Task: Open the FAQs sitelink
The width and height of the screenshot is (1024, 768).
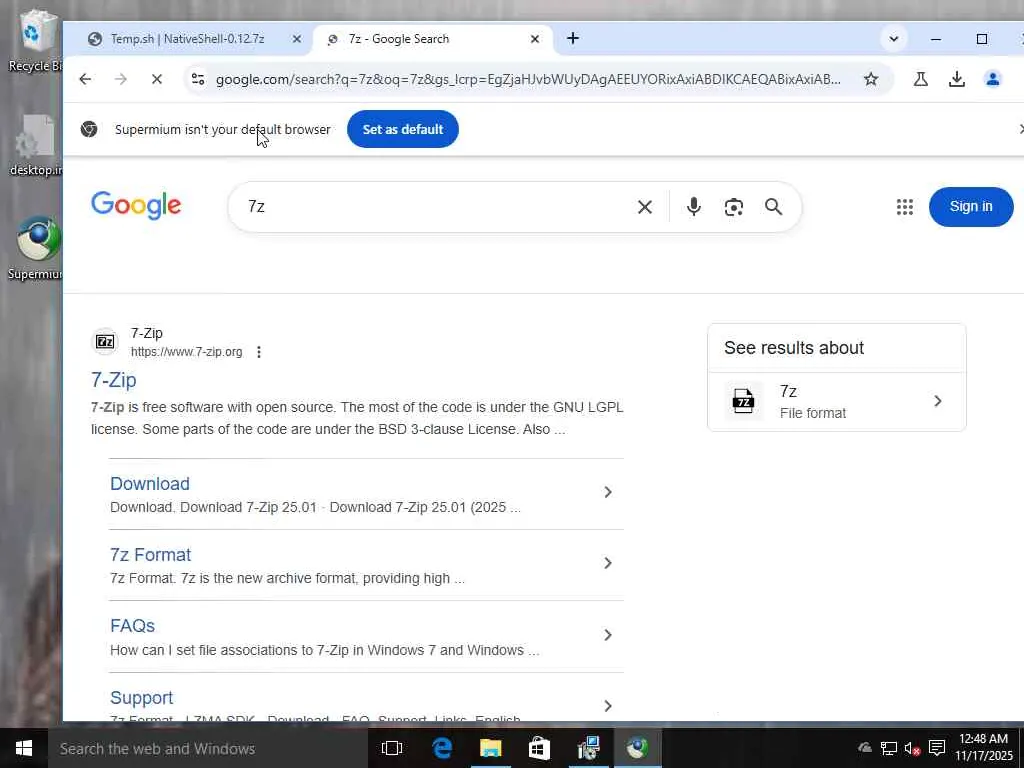Action: pos(133,626)
